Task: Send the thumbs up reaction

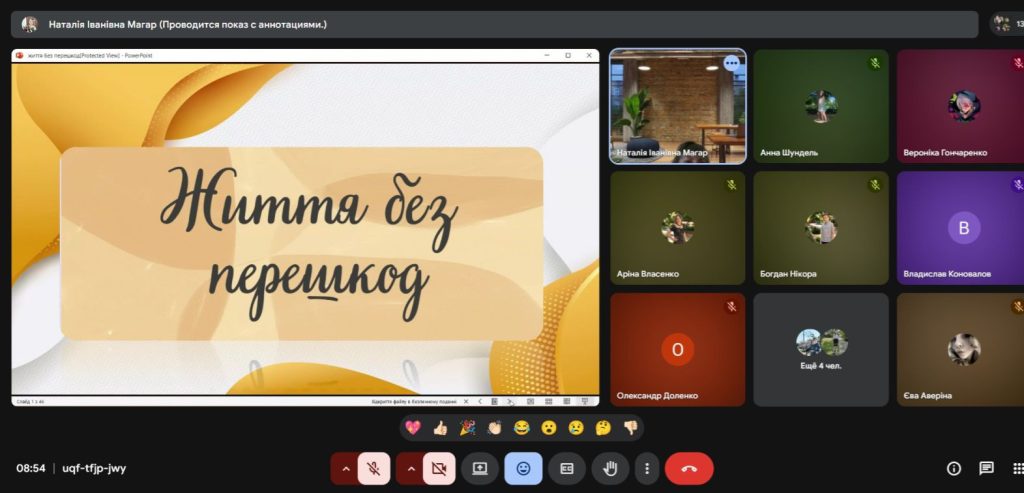Action: [440, 427]
